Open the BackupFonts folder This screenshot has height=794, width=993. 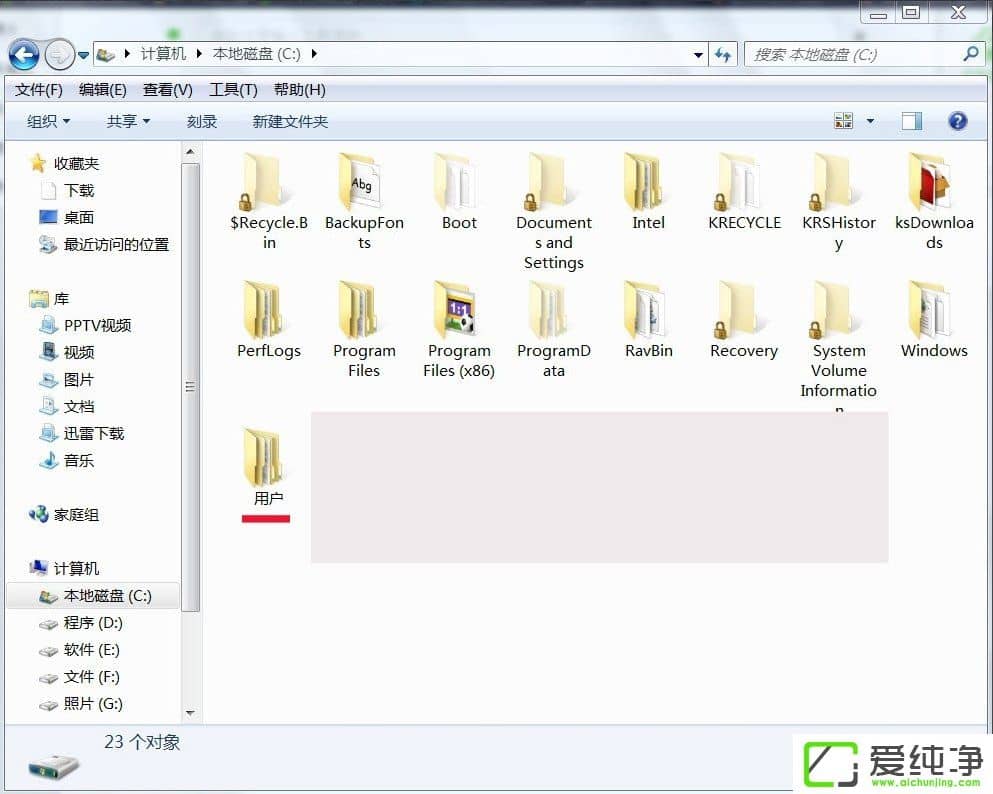pos(364,184)
